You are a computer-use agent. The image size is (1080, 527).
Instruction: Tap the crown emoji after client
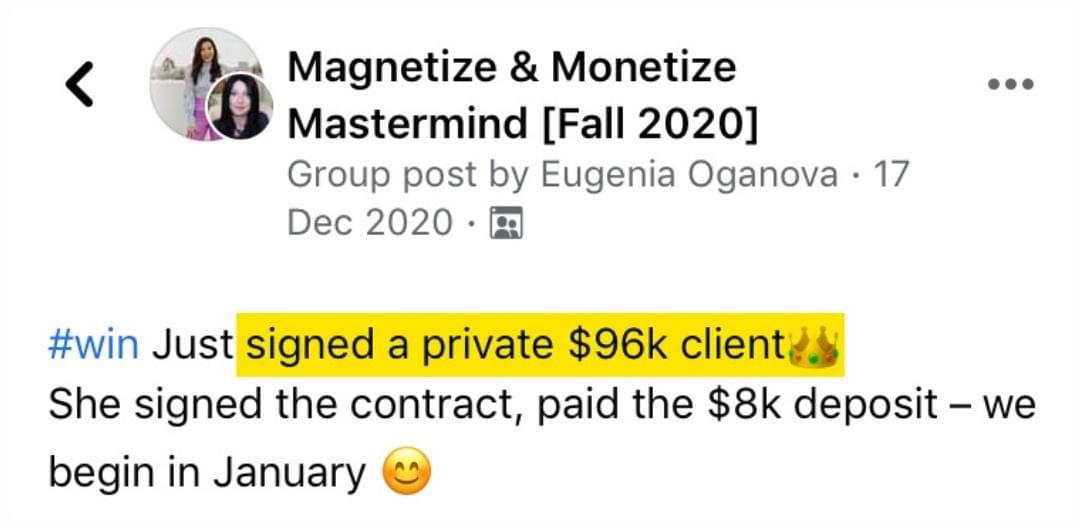pos(813,346)
